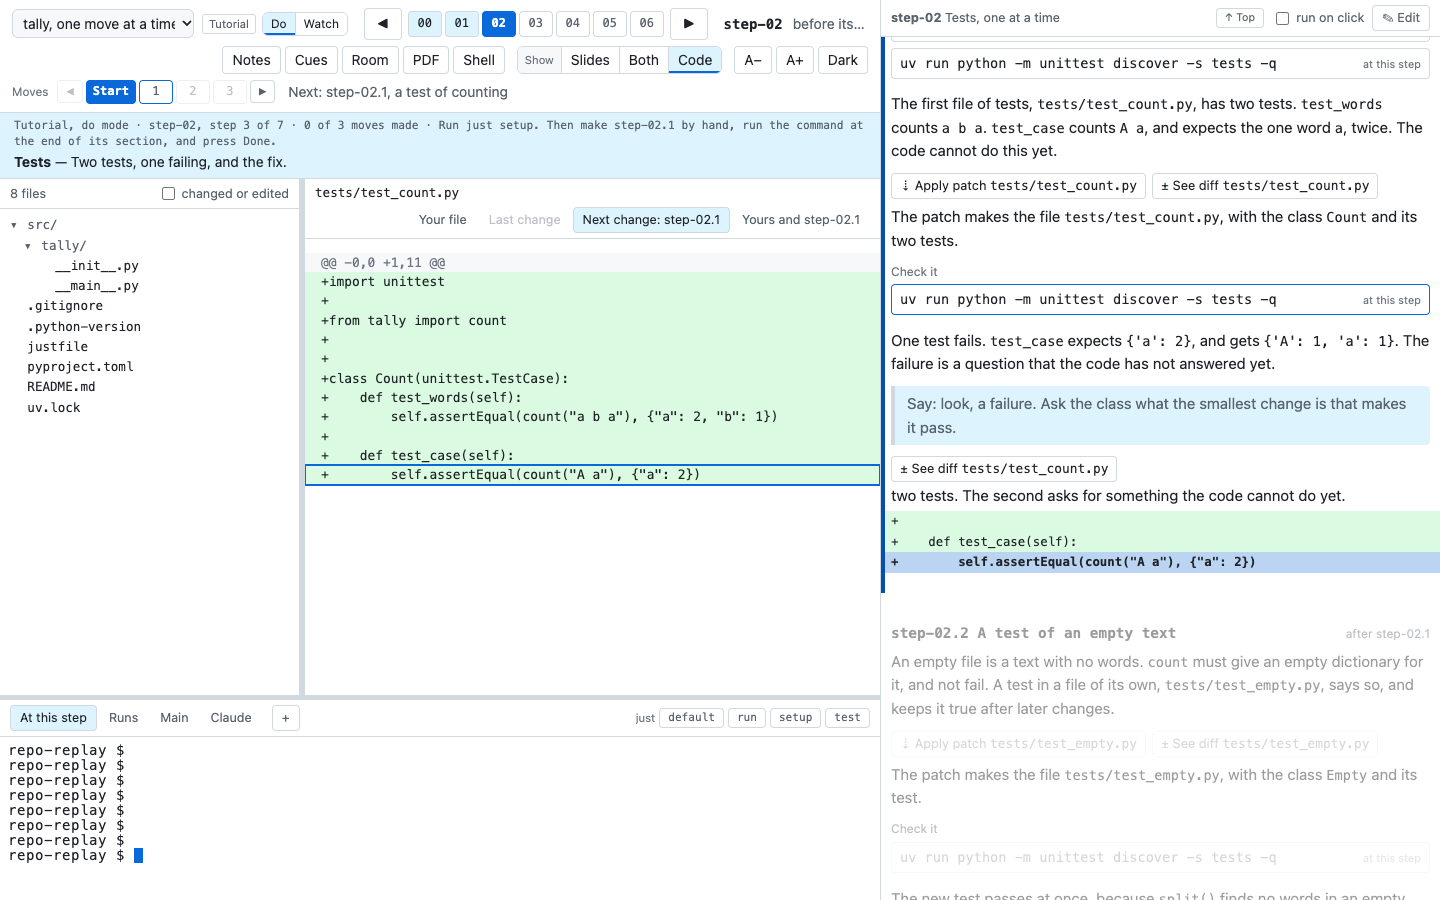Enable changed or edited filter
This screenshot has height=900, width=1440.
(x=168, y=194)
